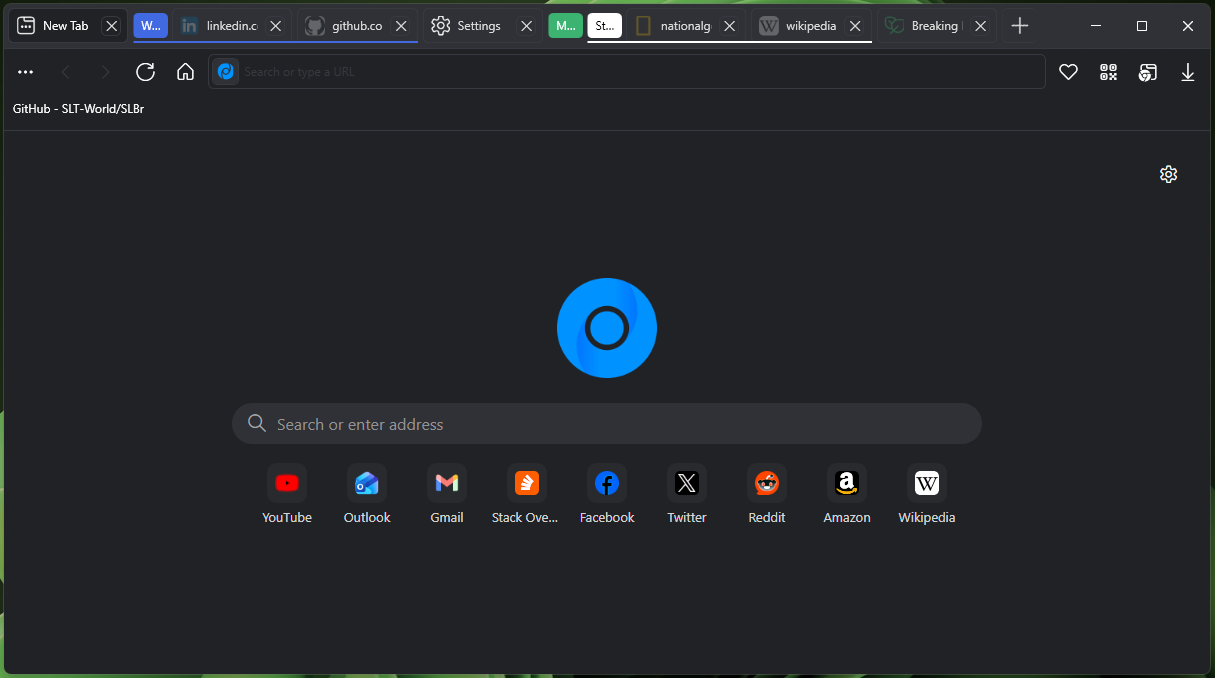This screenshot has height=678, width=1215.
Task: Switch to the nationalgeographic tab
Action: 686,26
